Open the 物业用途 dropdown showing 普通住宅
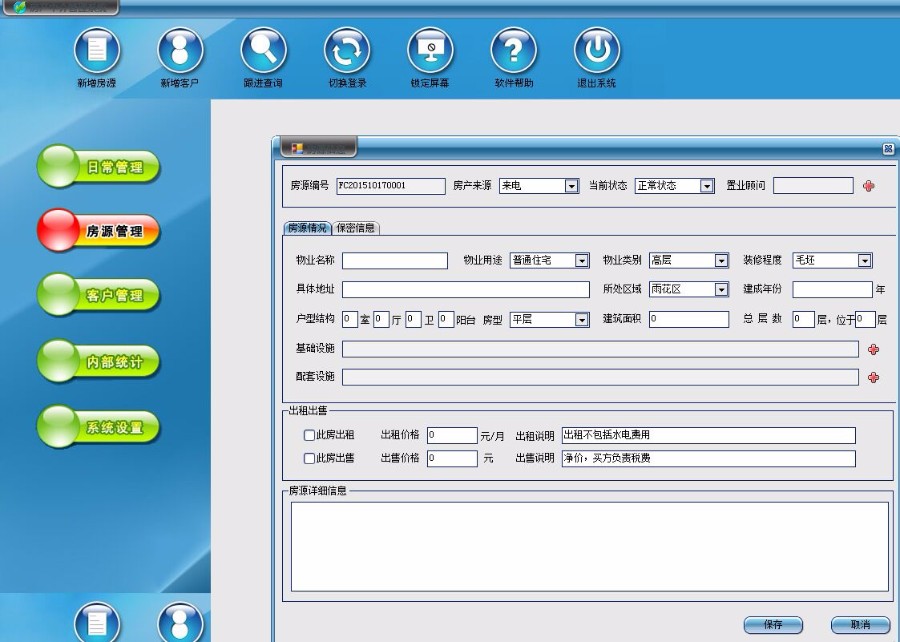 581,261
